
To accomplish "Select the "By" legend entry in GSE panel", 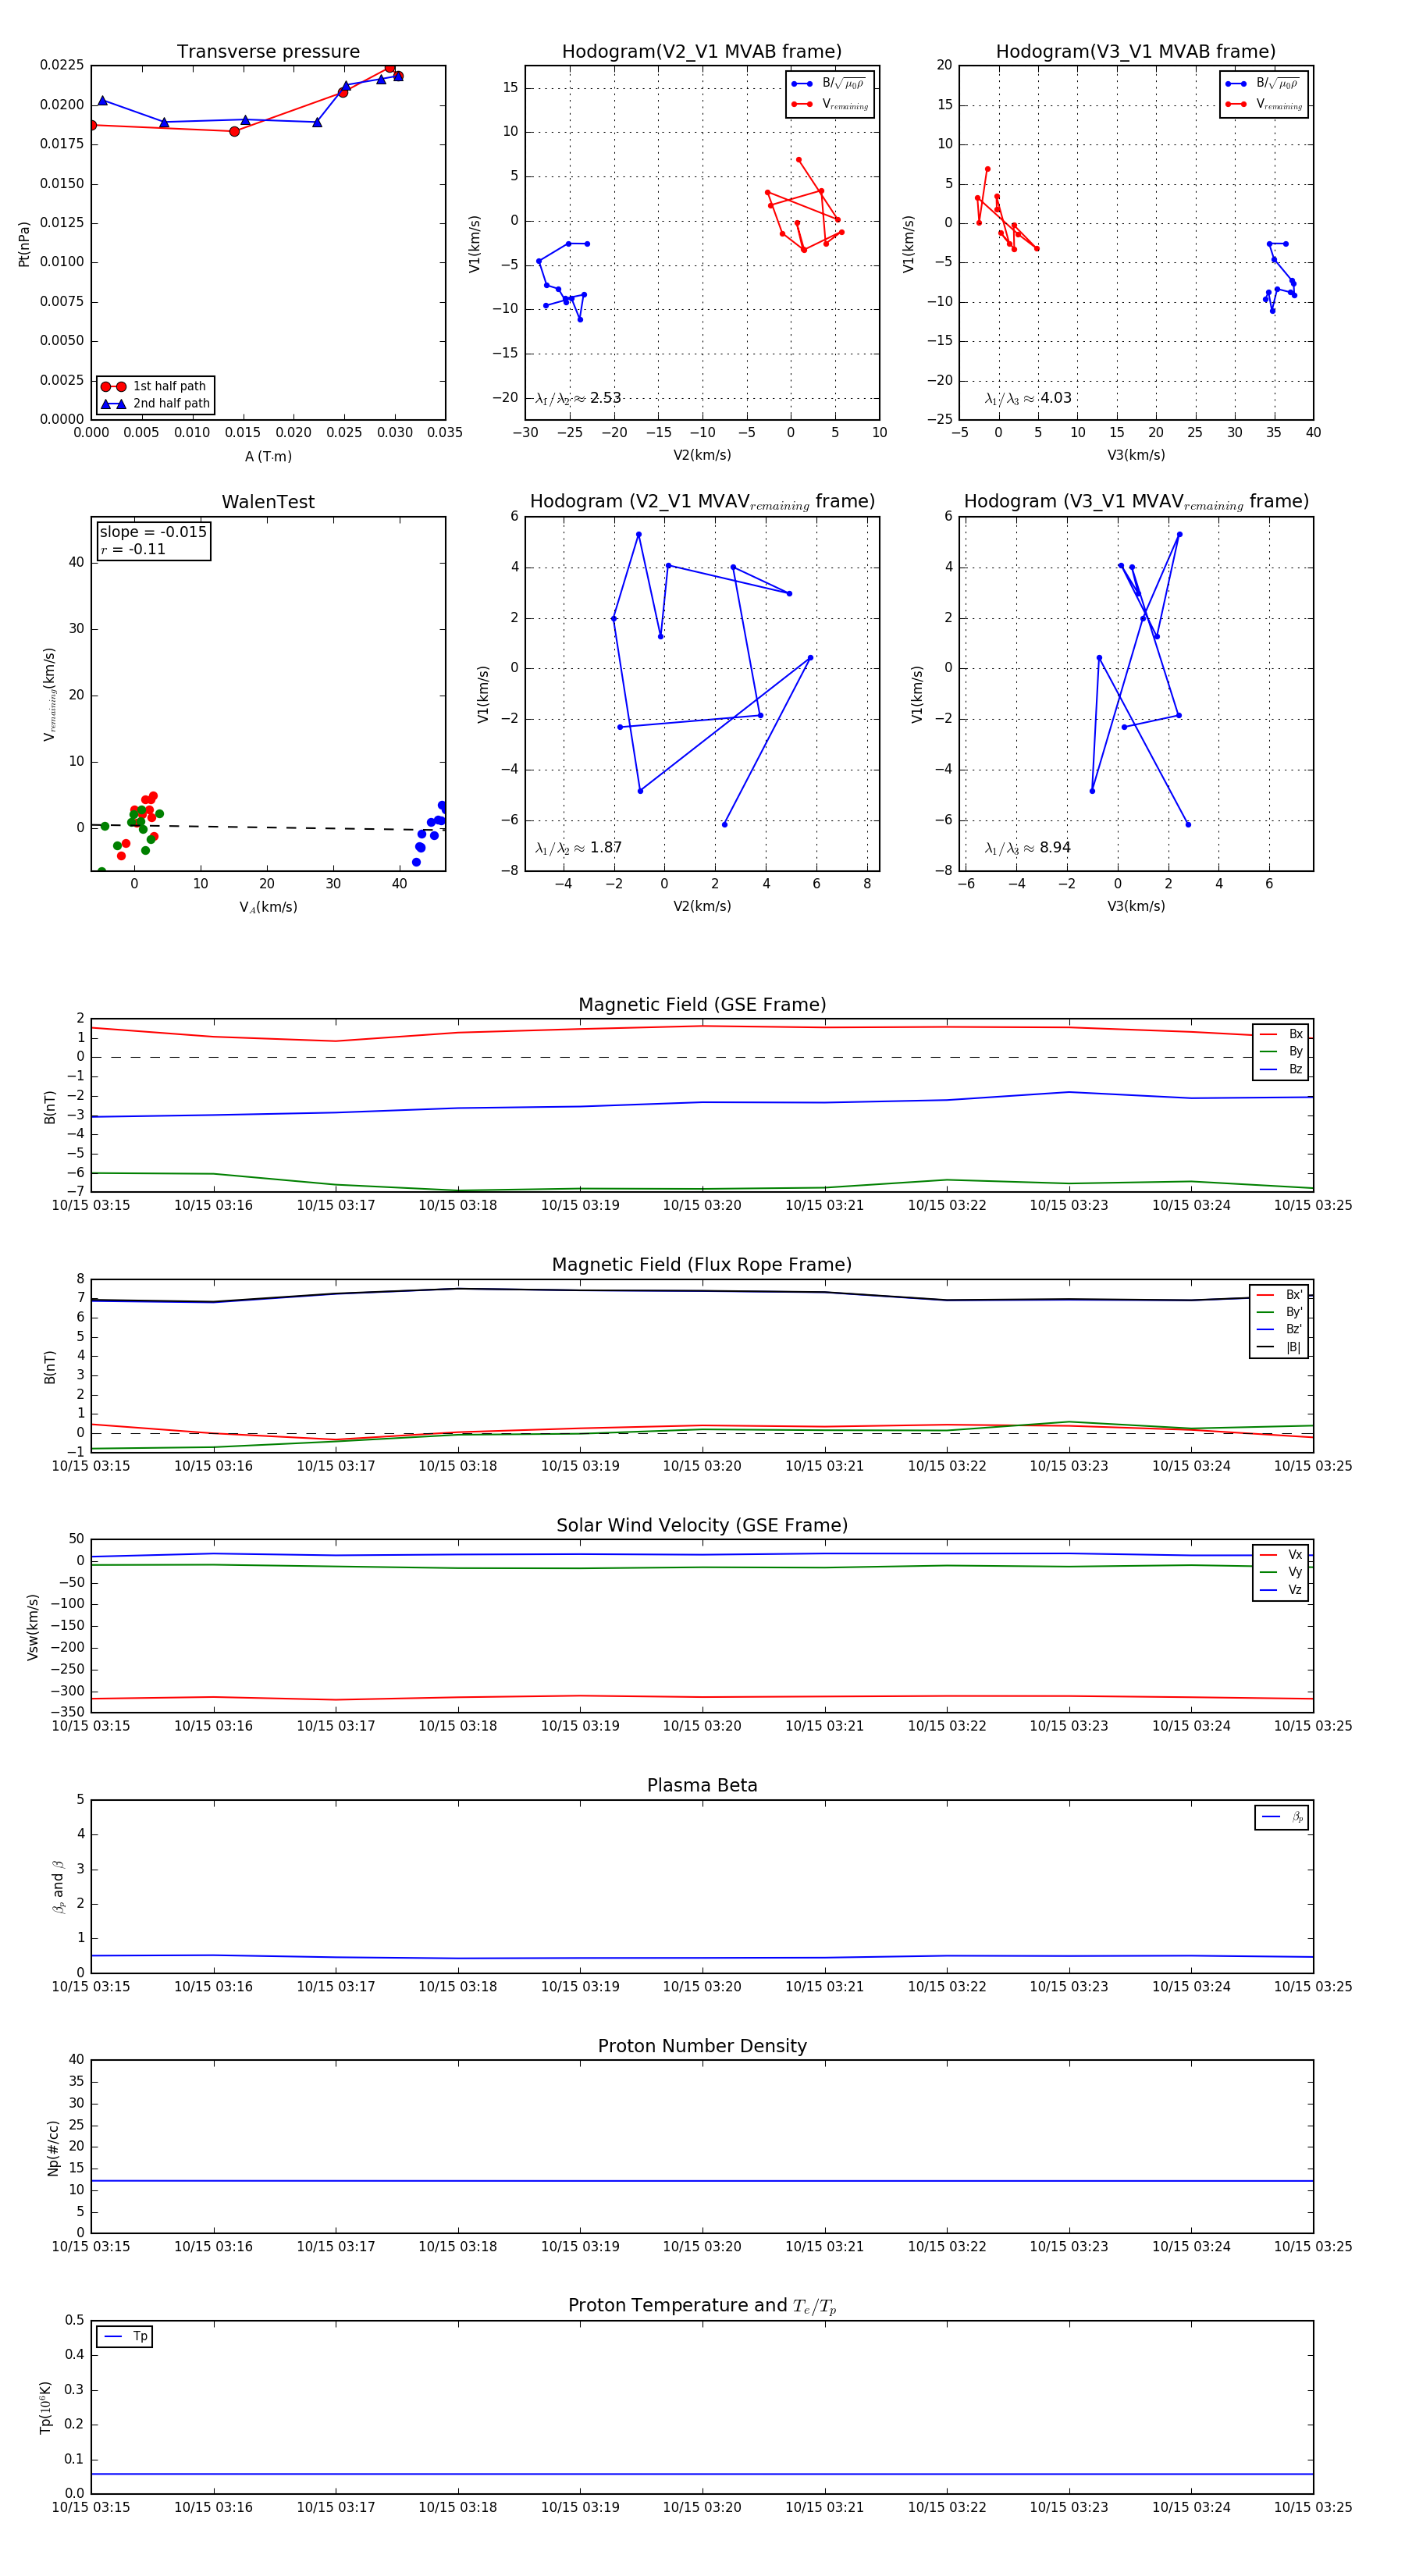I will (x=1281, y=1051).
